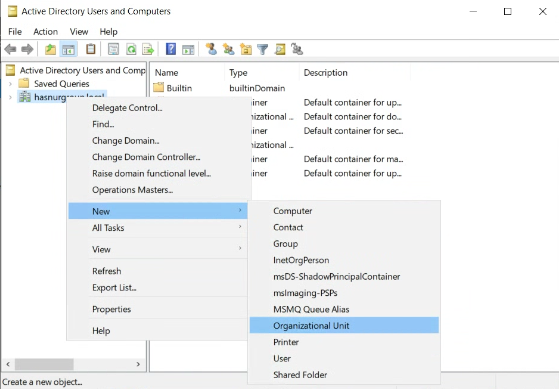
Task: Click the Create New Organizational Unit icon
Action: tap(246, 49)
